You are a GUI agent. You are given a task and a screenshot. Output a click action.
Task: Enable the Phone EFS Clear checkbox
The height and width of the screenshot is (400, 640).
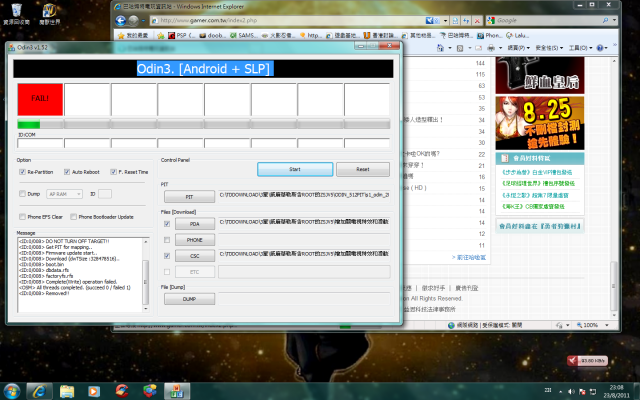22,217
